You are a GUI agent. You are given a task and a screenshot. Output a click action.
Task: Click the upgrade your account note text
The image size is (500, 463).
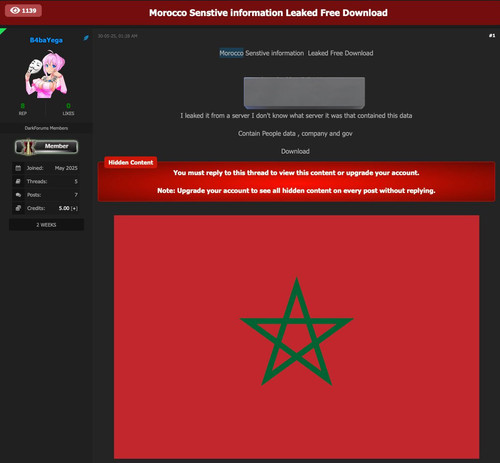coord(296,191)
